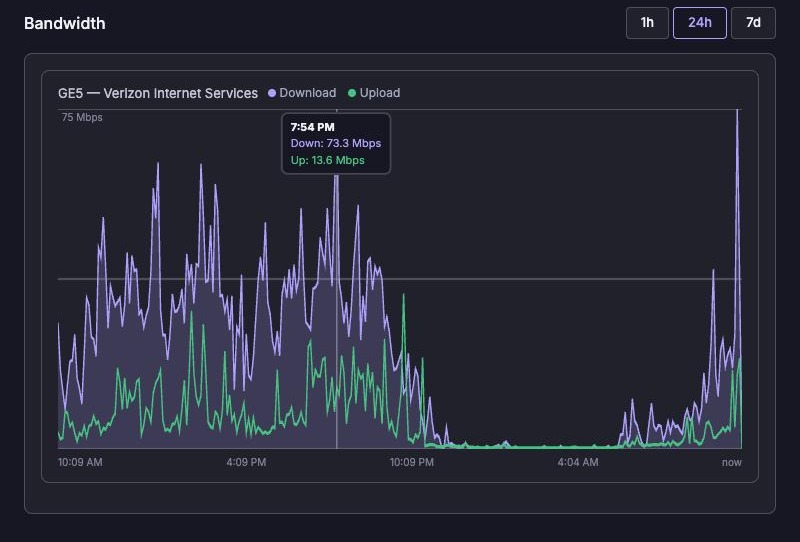Click the green Upload legend dot
Screen dimensions: 800x542
(x=352, y=93)
